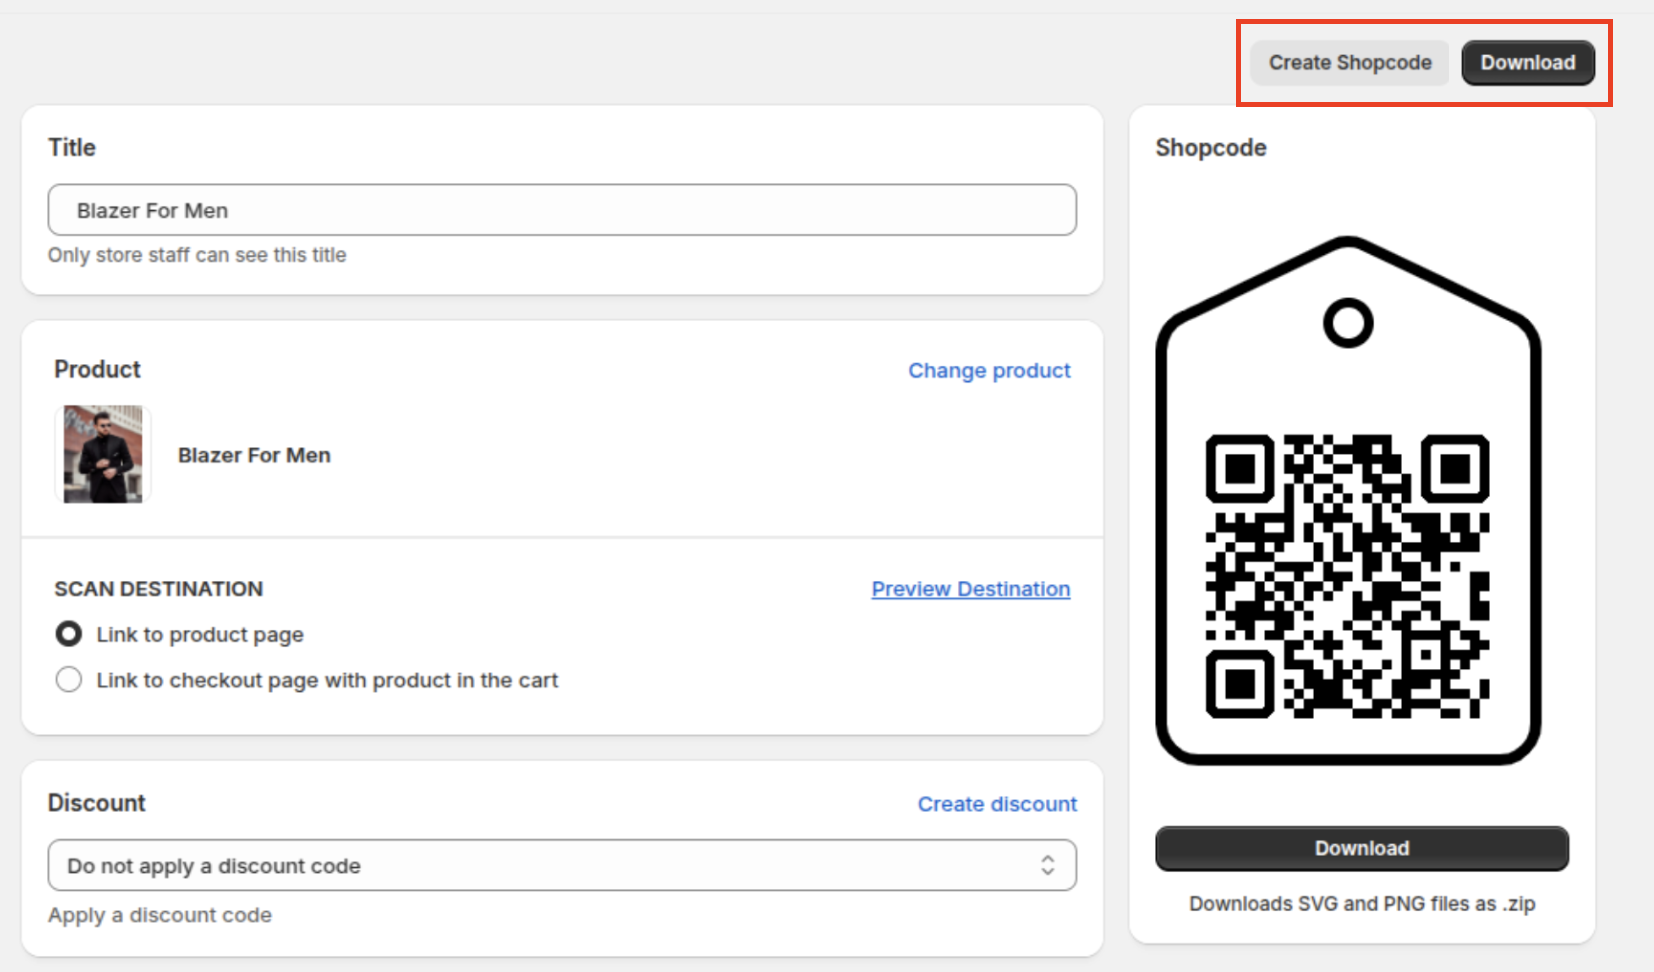Edit the Title input field
1654x972 pixels.
(562, 210)
